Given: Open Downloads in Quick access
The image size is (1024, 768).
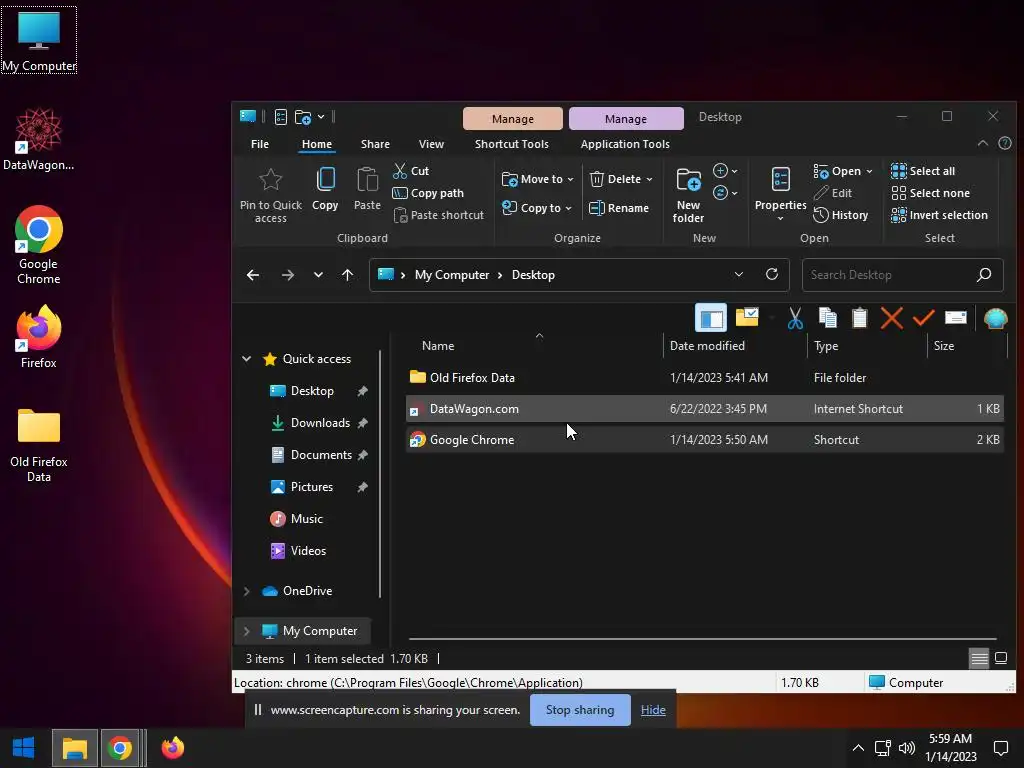Looking at the screenshot, I should click(320, 423).
